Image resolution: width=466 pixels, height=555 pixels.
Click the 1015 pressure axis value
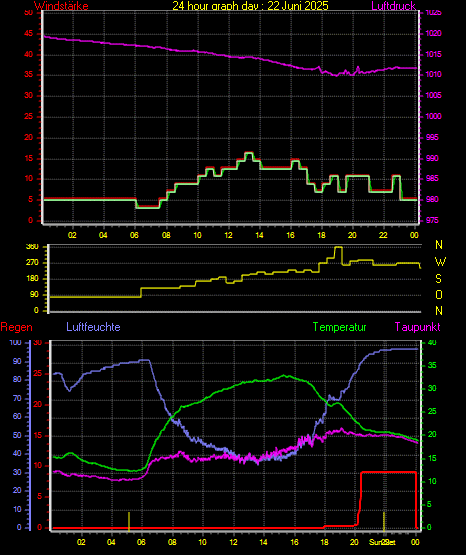433,55
